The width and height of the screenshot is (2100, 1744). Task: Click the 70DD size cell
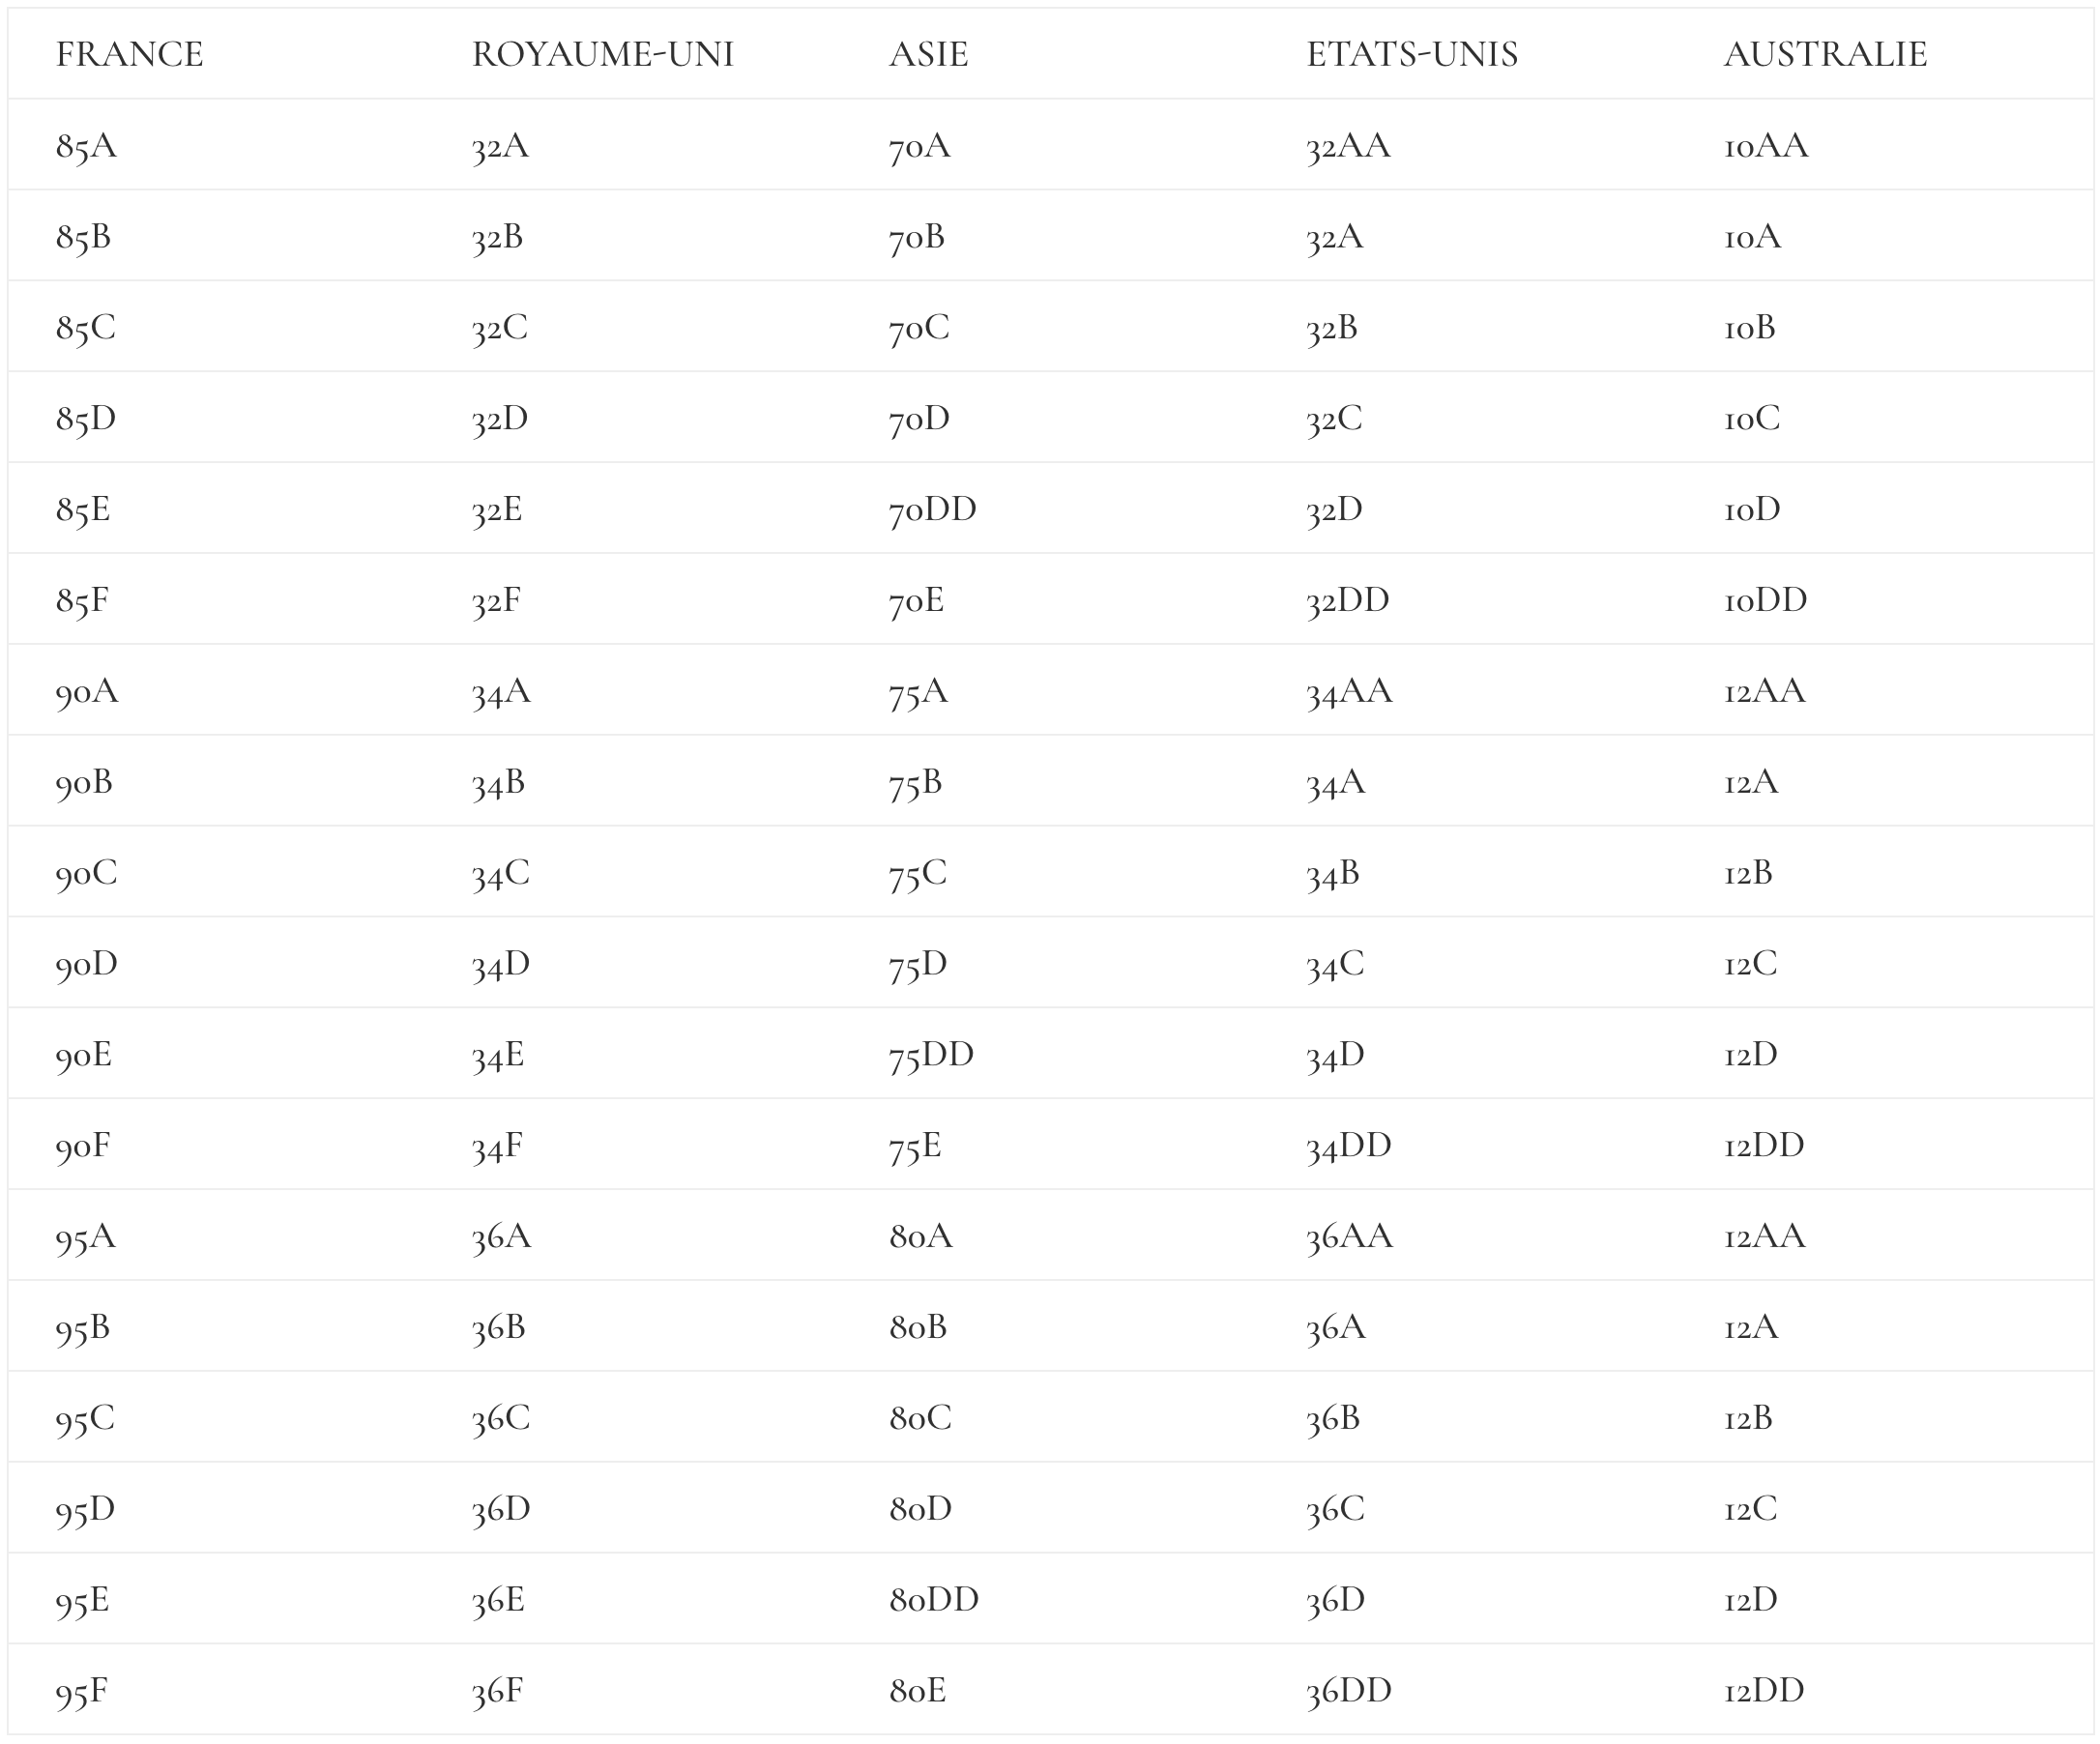click(932, 509)
